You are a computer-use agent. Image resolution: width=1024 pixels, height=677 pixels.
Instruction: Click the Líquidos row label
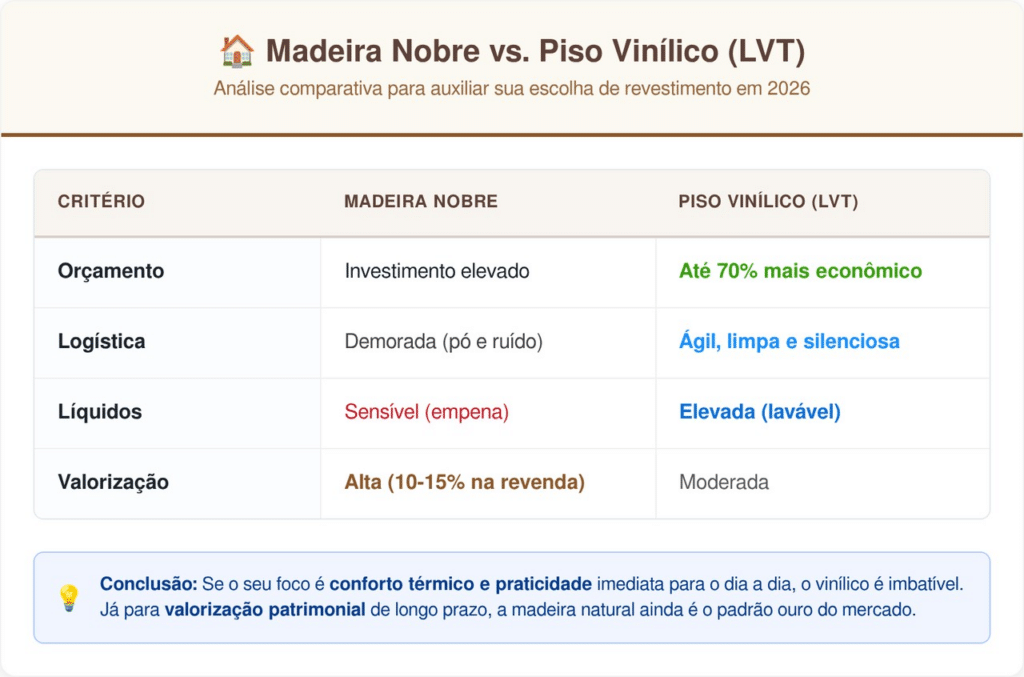coord(100,412)
